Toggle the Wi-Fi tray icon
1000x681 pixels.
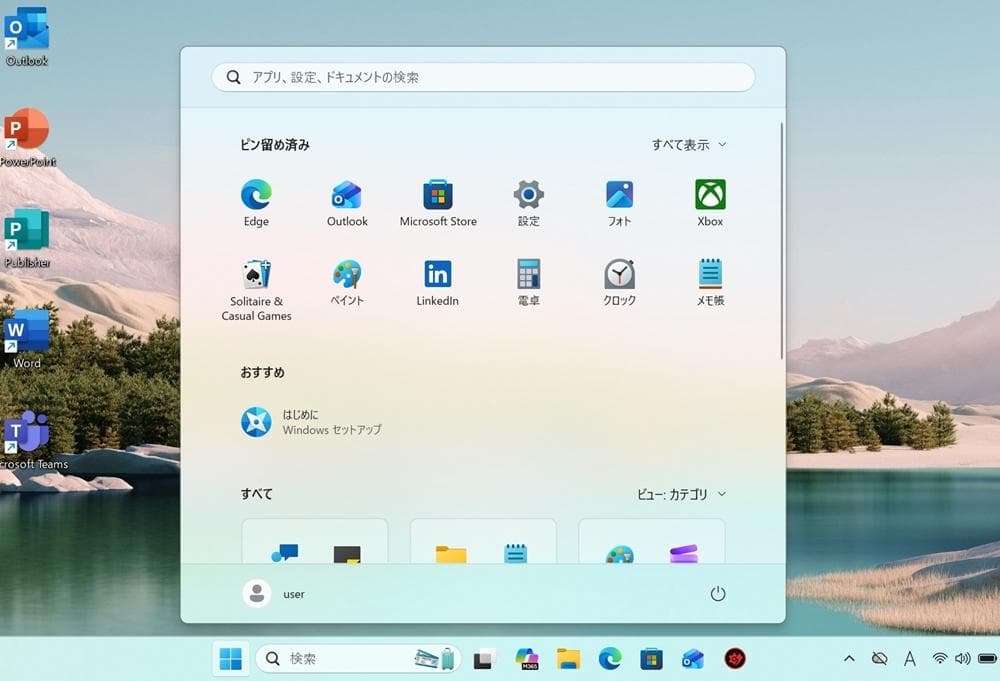938,659
